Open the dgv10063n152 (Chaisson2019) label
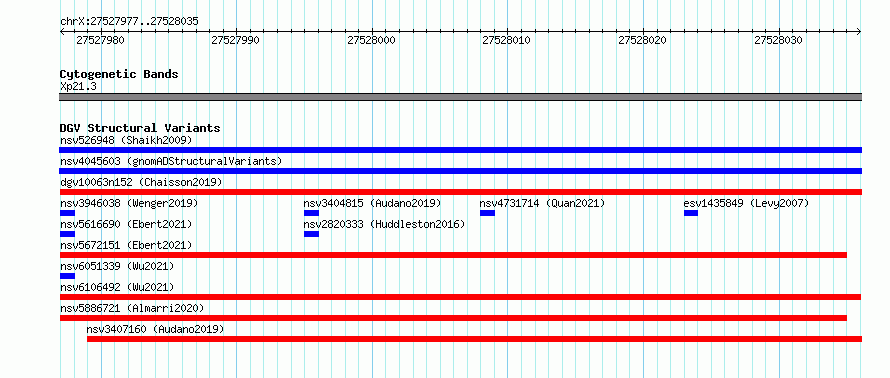The width and height of the screenshot is (890, 378). click(x=141, y=182)
